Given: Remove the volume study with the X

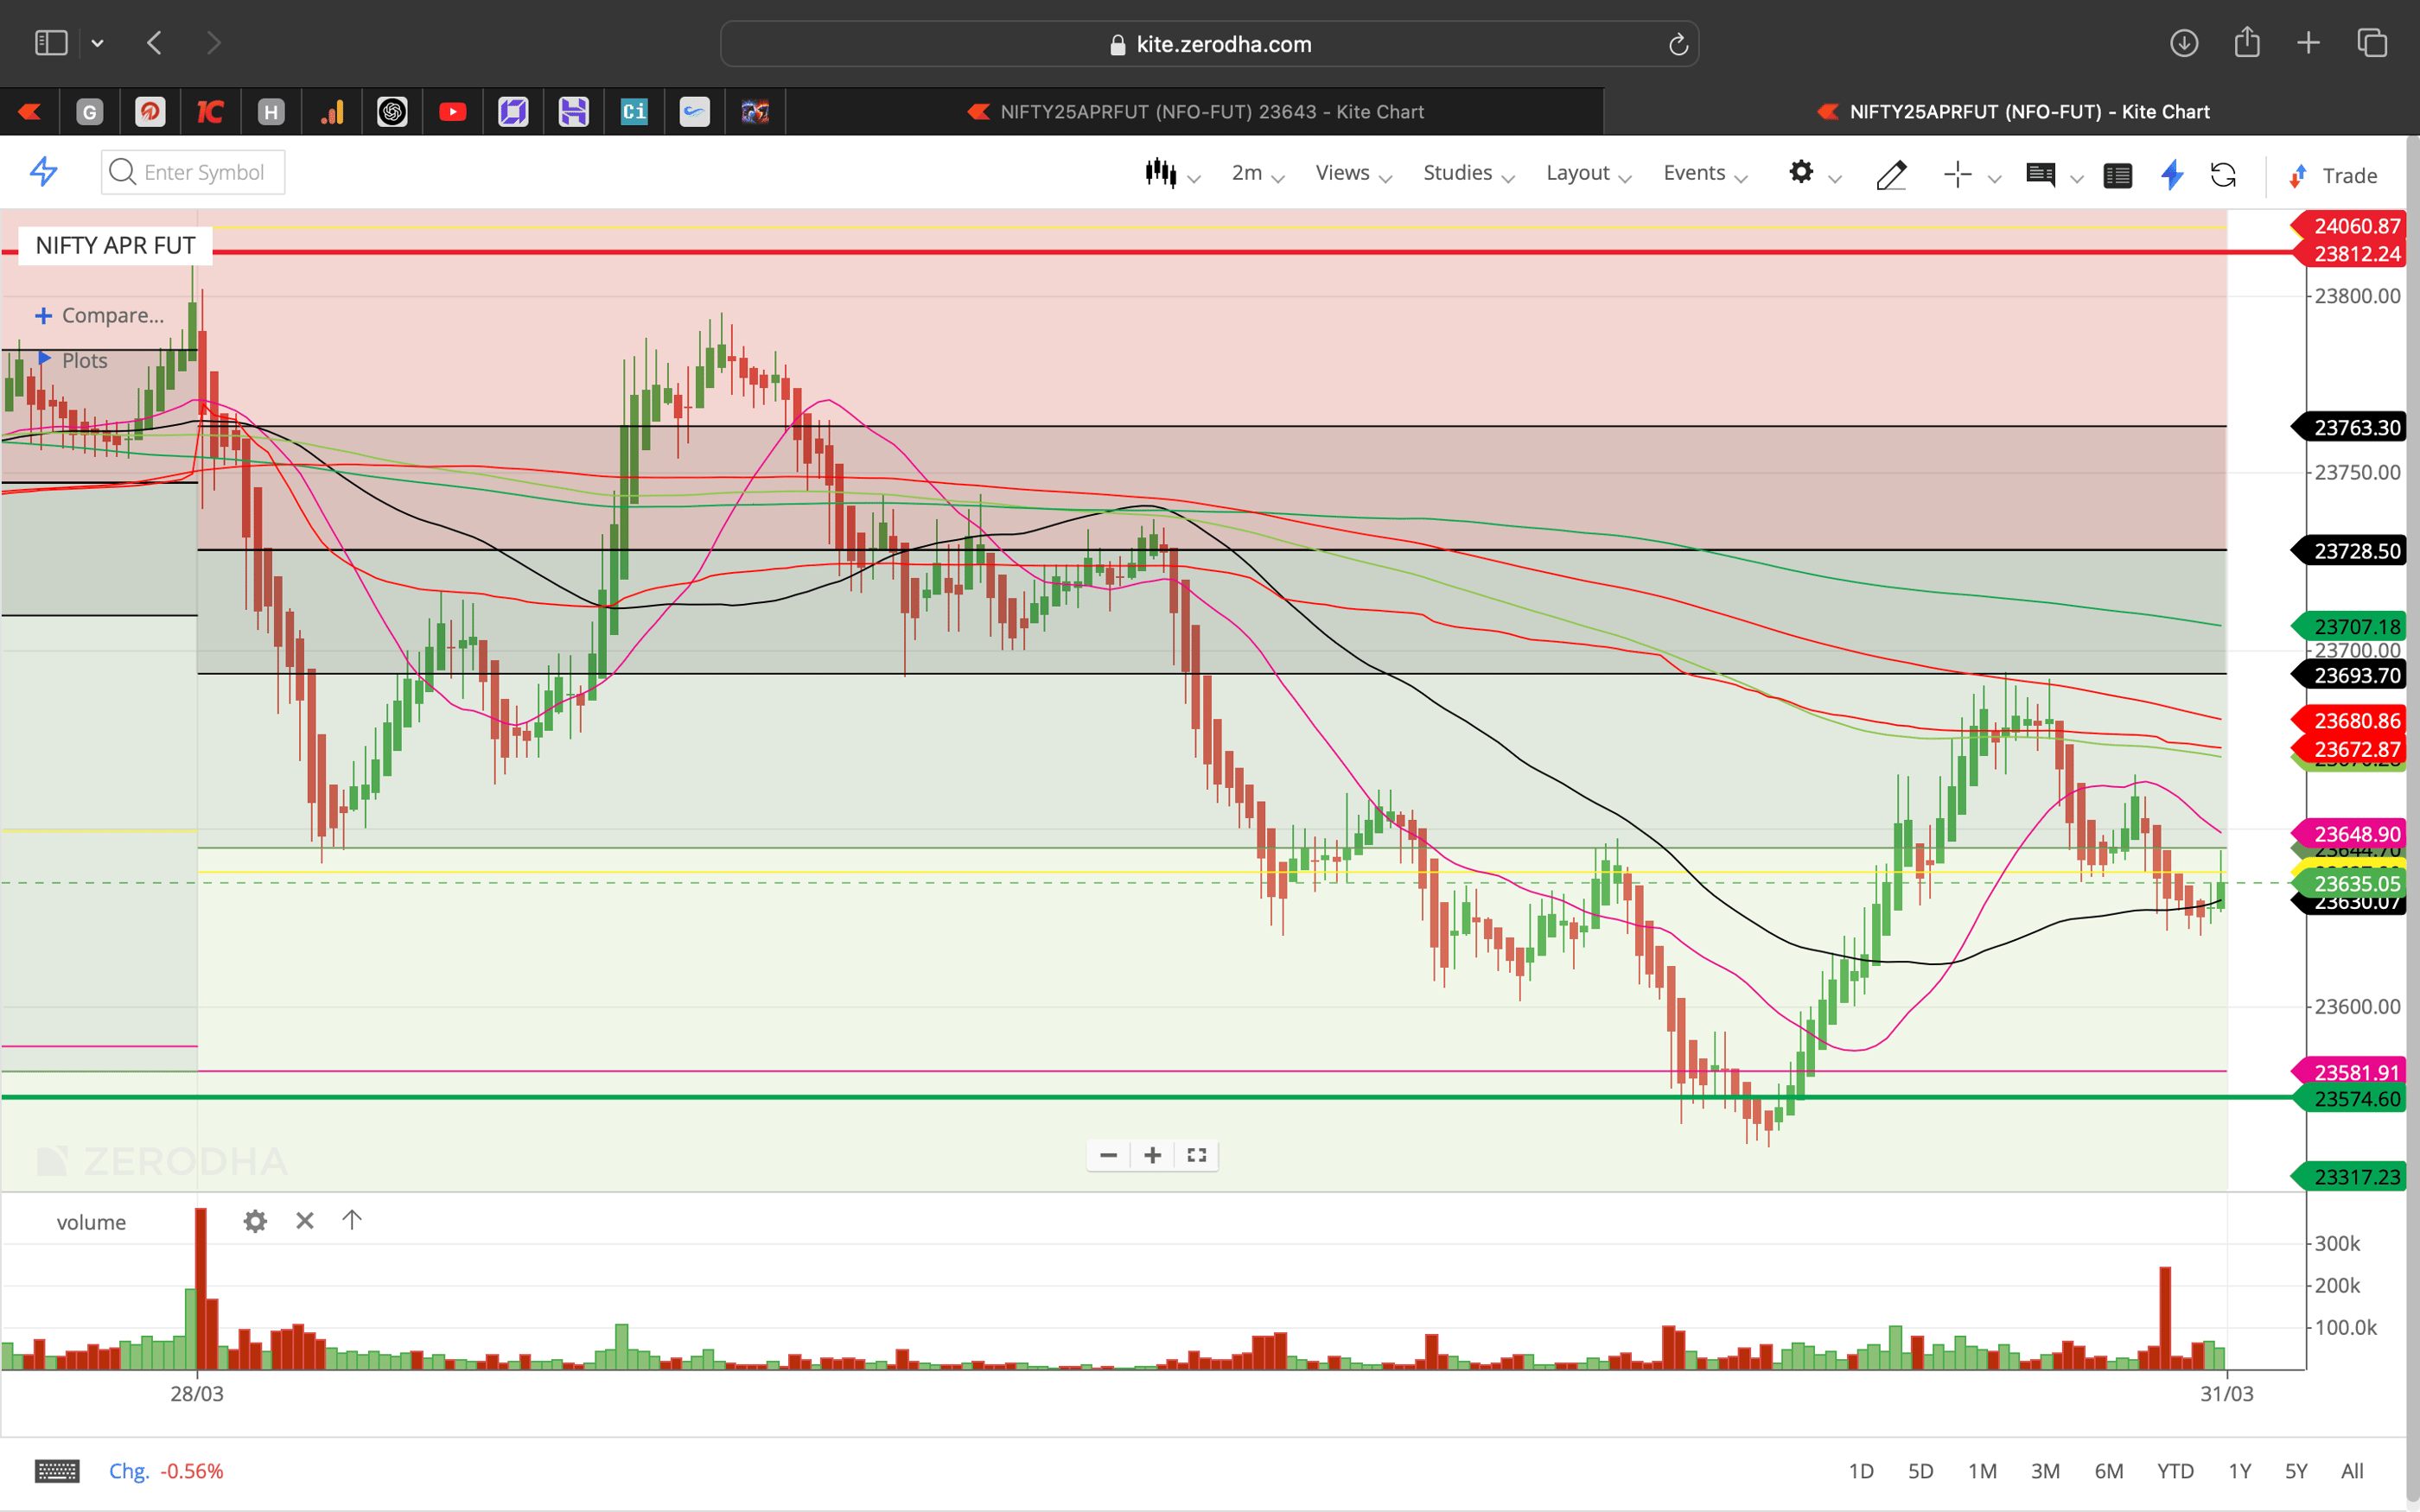Looking at the screenshot, I should [x=304, y=1220].
